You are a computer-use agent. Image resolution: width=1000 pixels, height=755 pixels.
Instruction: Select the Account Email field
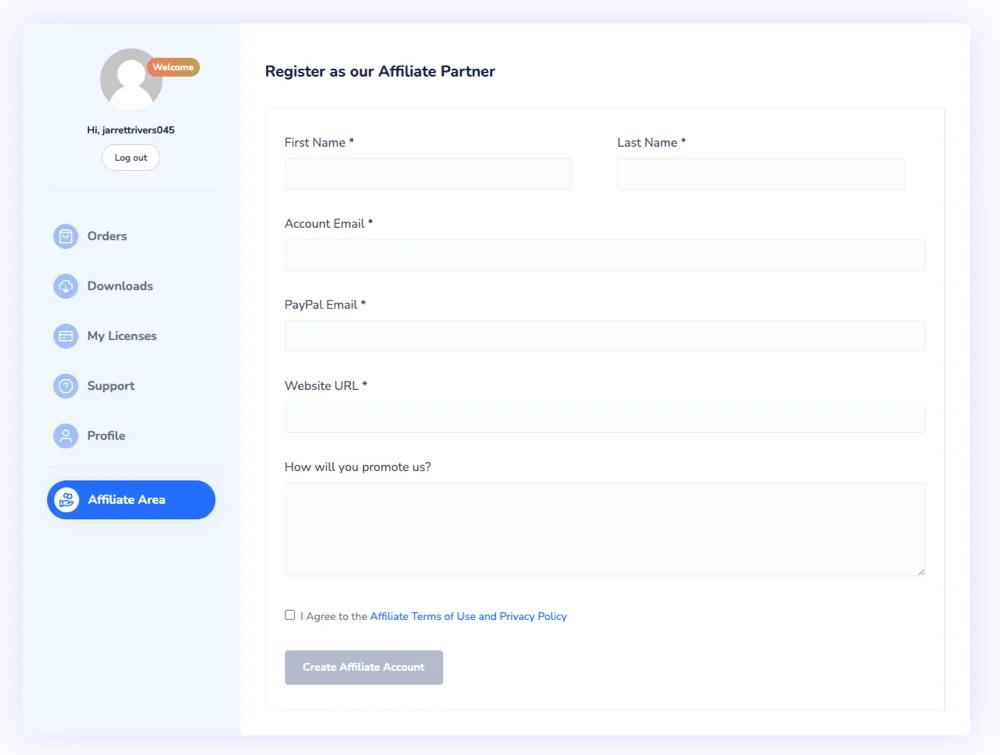coord(605,255)
